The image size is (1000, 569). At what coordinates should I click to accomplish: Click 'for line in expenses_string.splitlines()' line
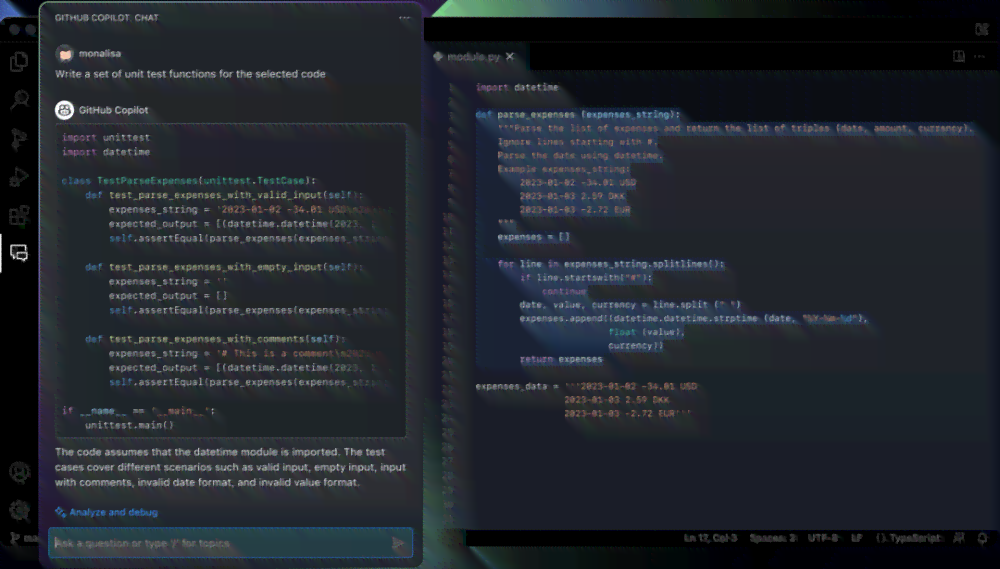[611, 264]
